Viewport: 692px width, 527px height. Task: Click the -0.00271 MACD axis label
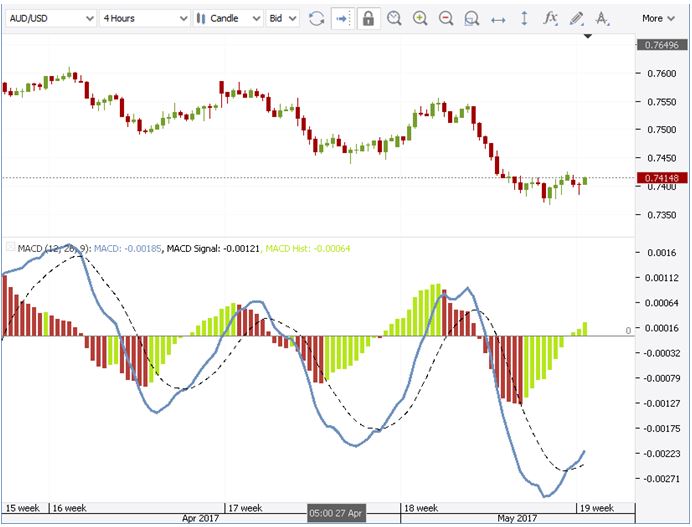[662, 478]
